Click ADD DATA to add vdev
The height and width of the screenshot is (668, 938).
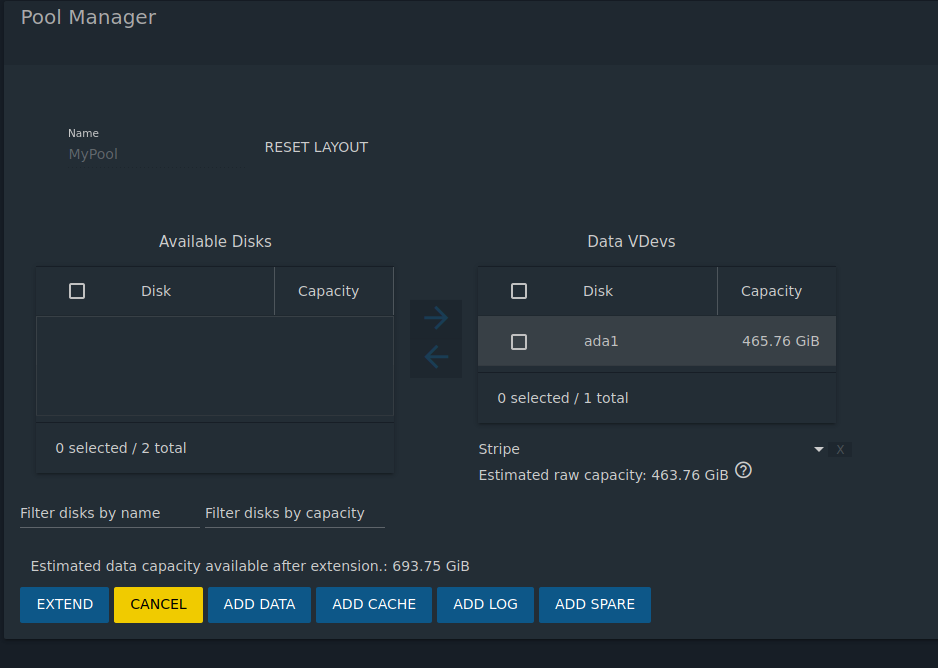coord(259,604)
